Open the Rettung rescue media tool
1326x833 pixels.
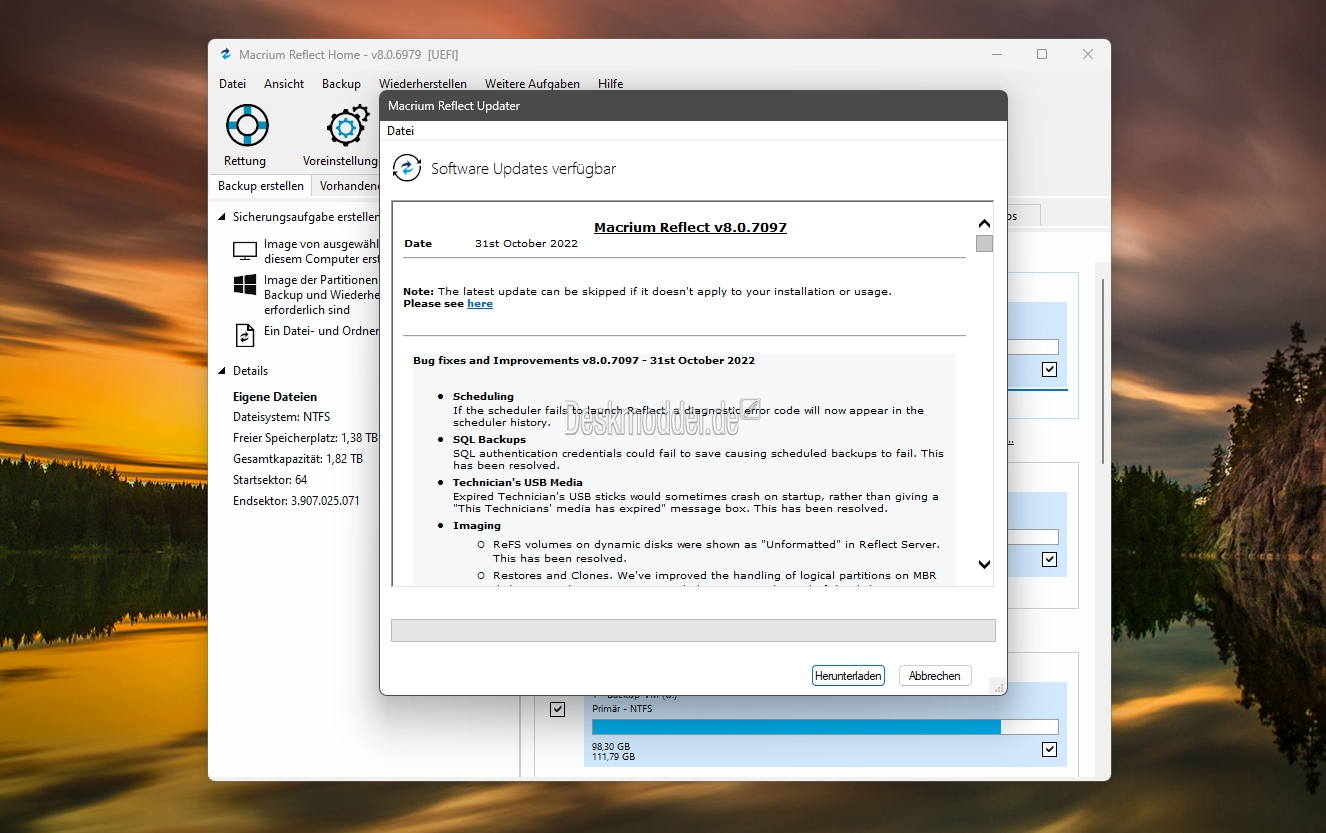(245, 135)
